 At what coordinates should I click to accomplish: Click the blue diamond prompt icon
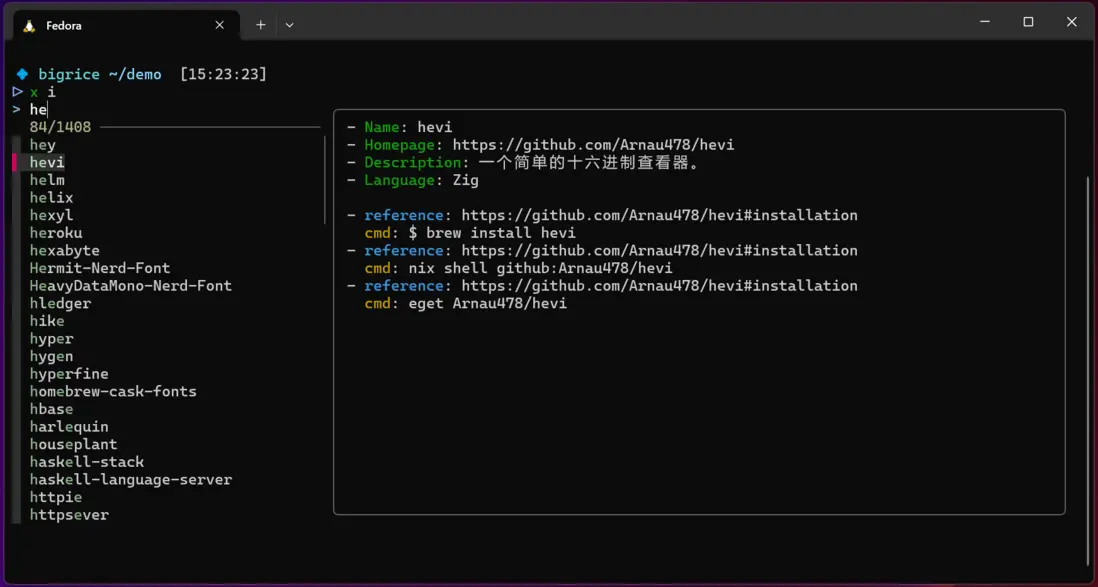coord(22,74)
